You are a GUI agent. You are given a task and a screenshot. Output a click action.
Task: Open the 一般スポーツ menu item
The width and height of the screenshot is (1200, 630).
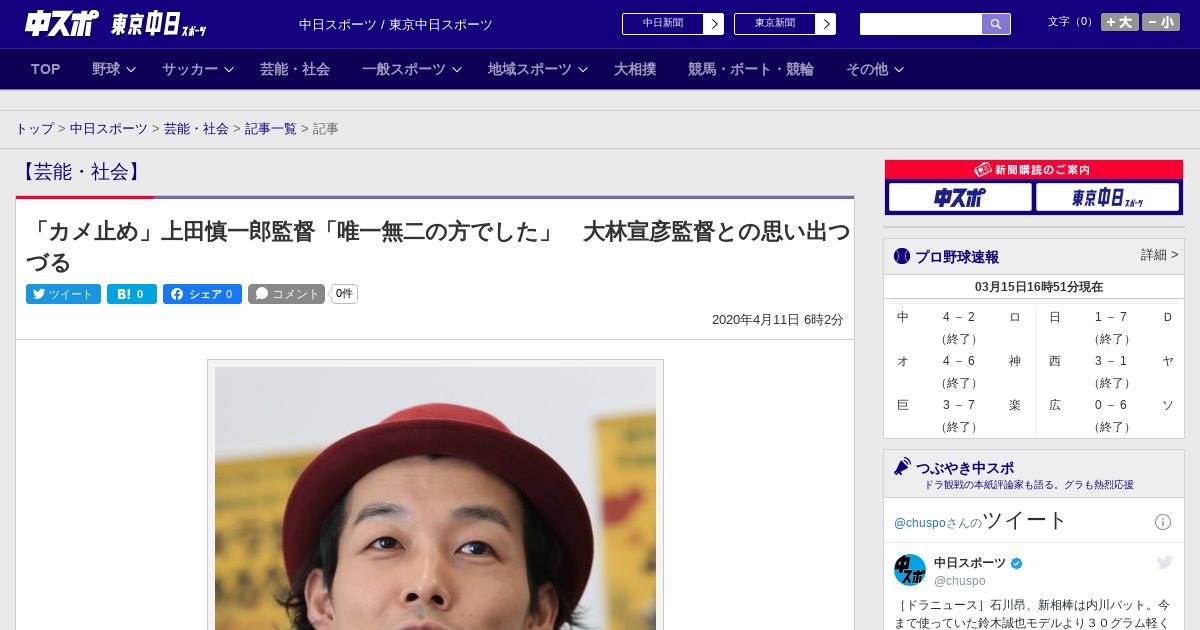click(x=404, y=69)
